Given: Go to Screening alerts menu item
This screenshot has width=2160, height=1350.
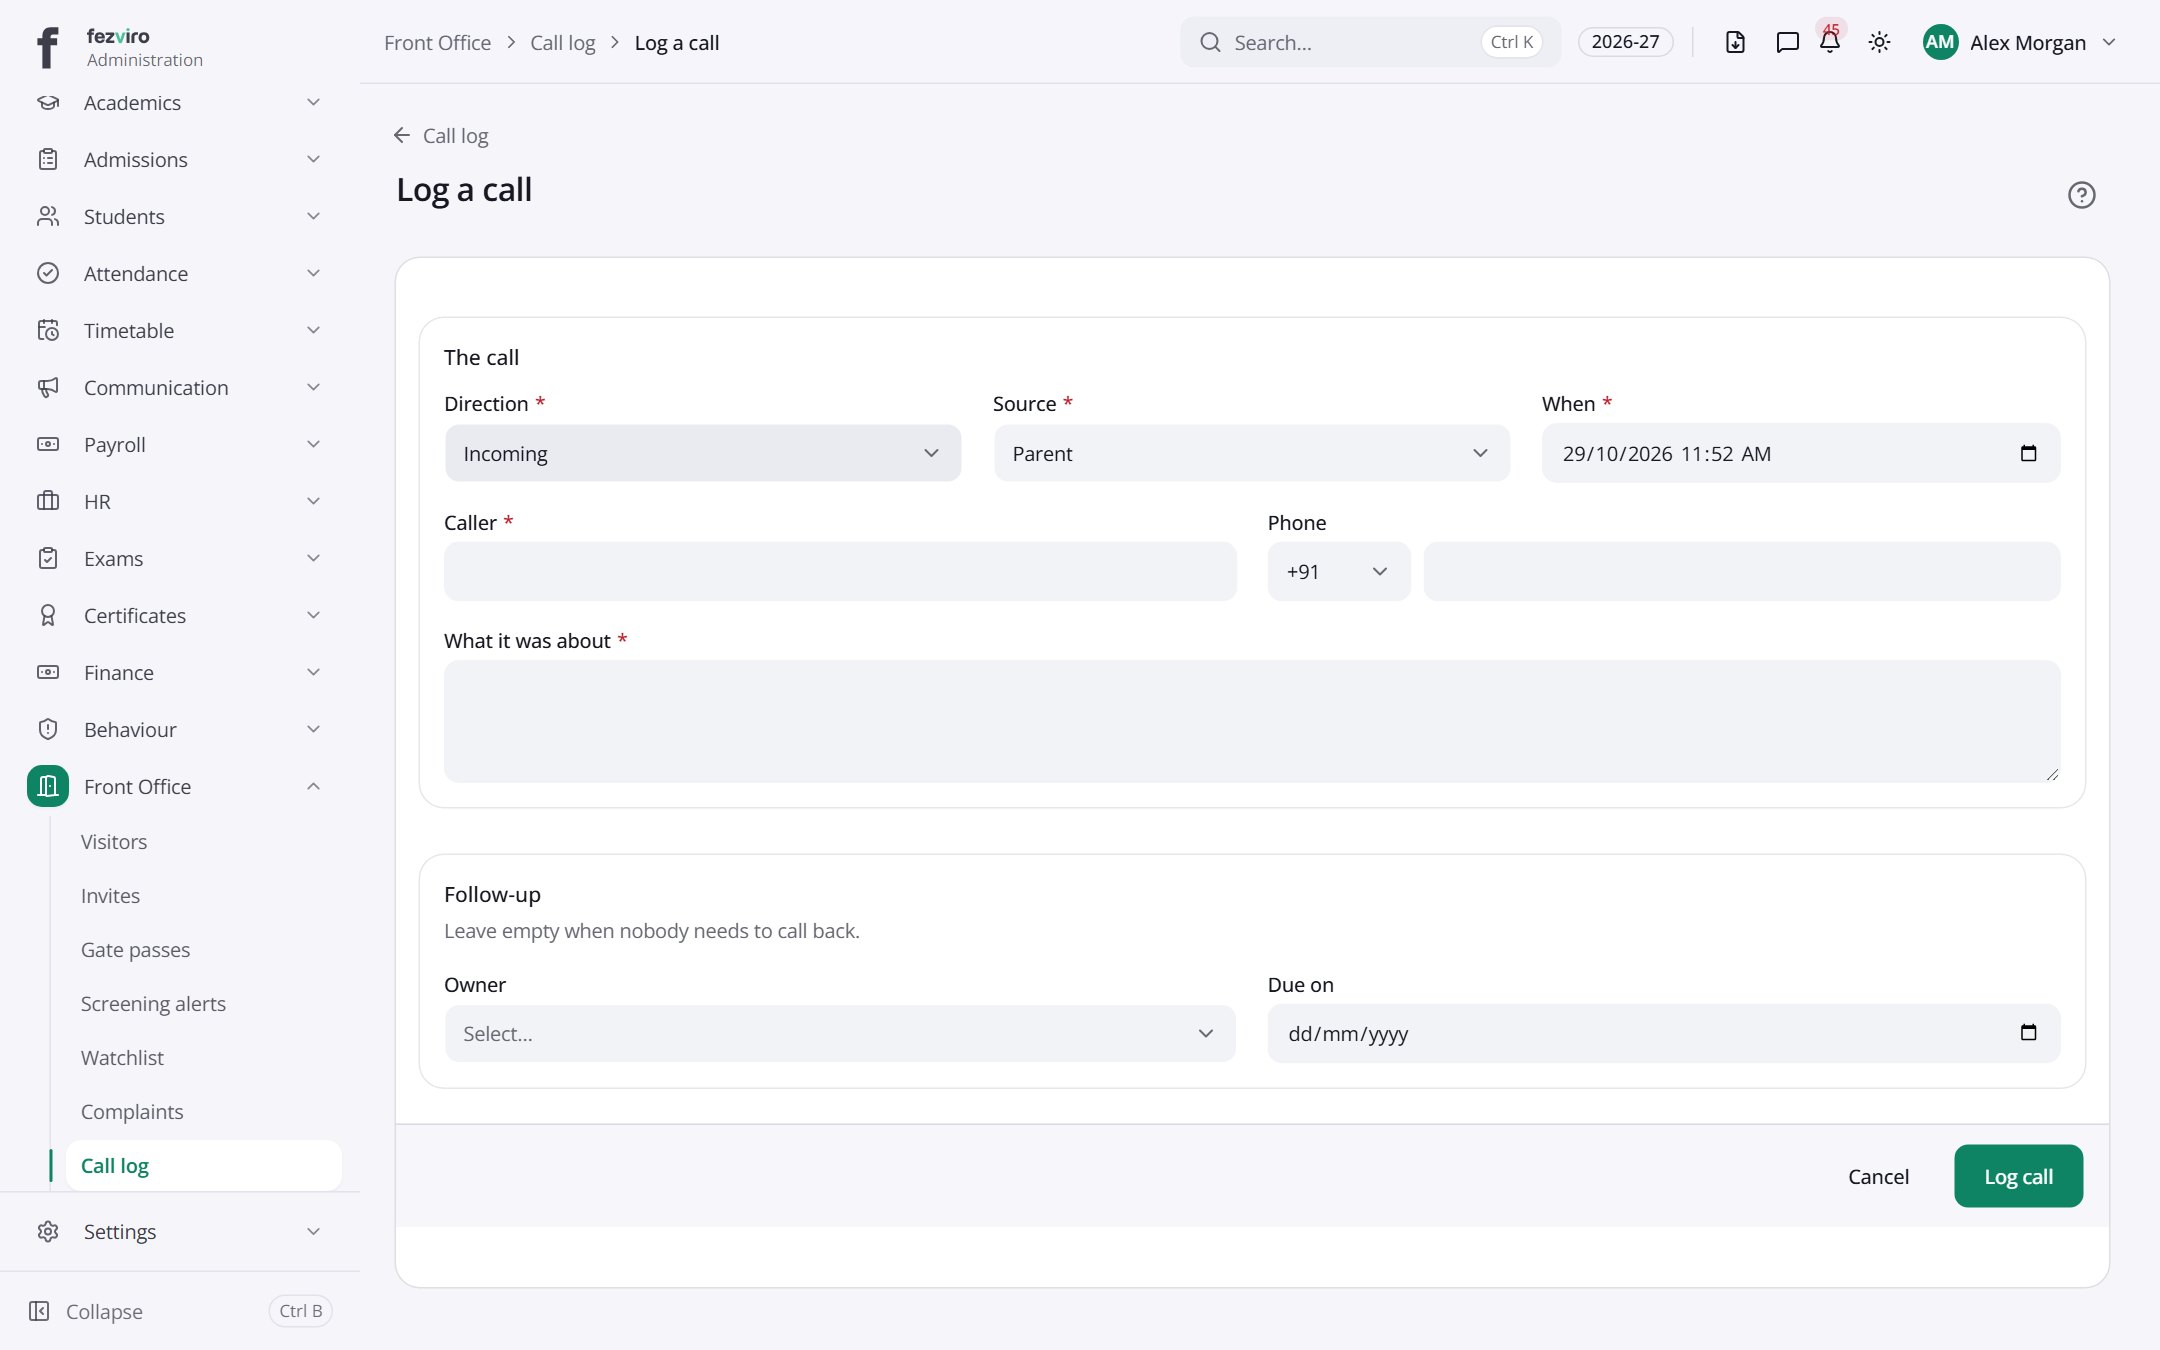Looking at the screenshot, I should [153, 1004].
